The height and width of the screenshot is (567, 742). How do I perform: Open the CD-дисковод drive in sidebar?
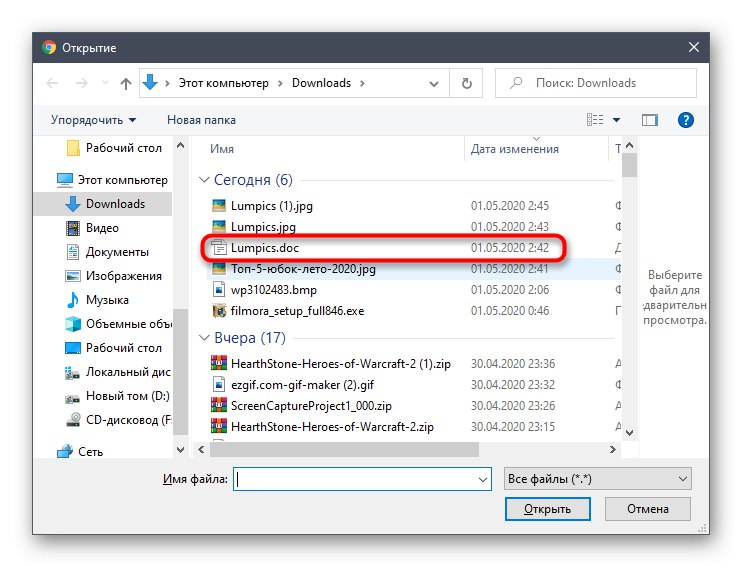(x=118, y=420)
